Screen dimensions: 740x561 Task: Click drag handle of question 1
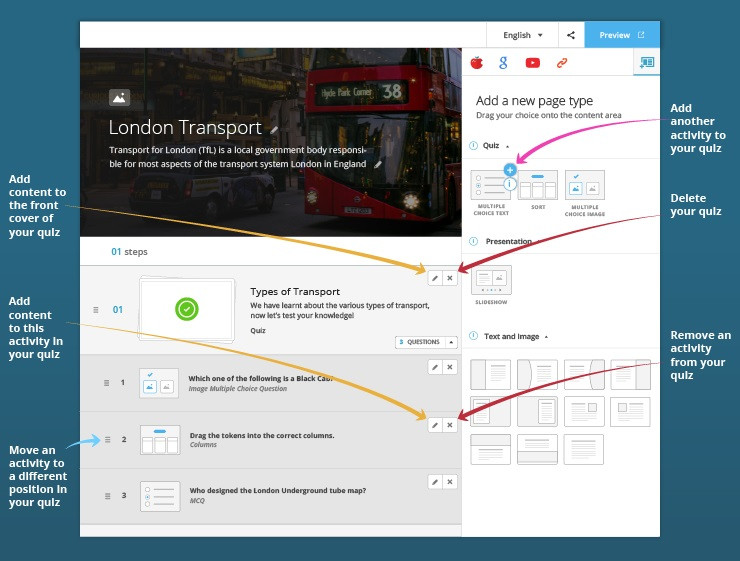[107, 383]
